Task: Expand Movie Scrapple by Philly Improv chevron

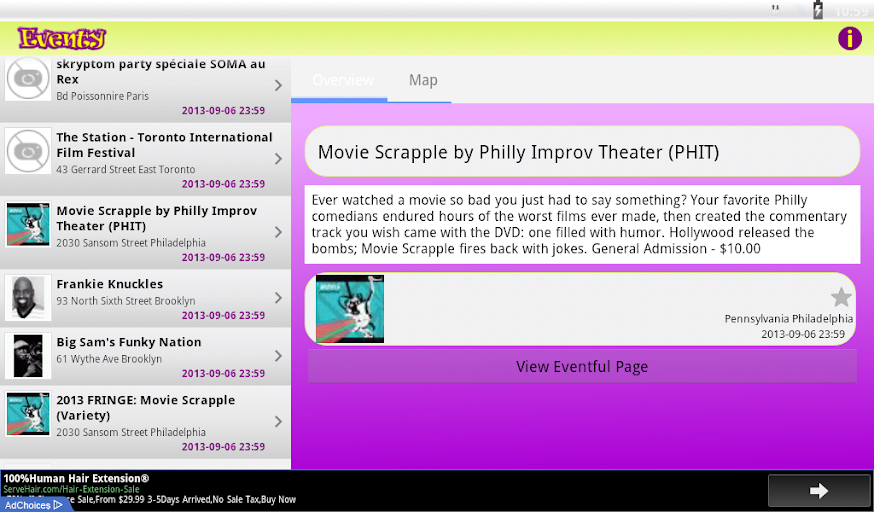Action: pos(278,232)
